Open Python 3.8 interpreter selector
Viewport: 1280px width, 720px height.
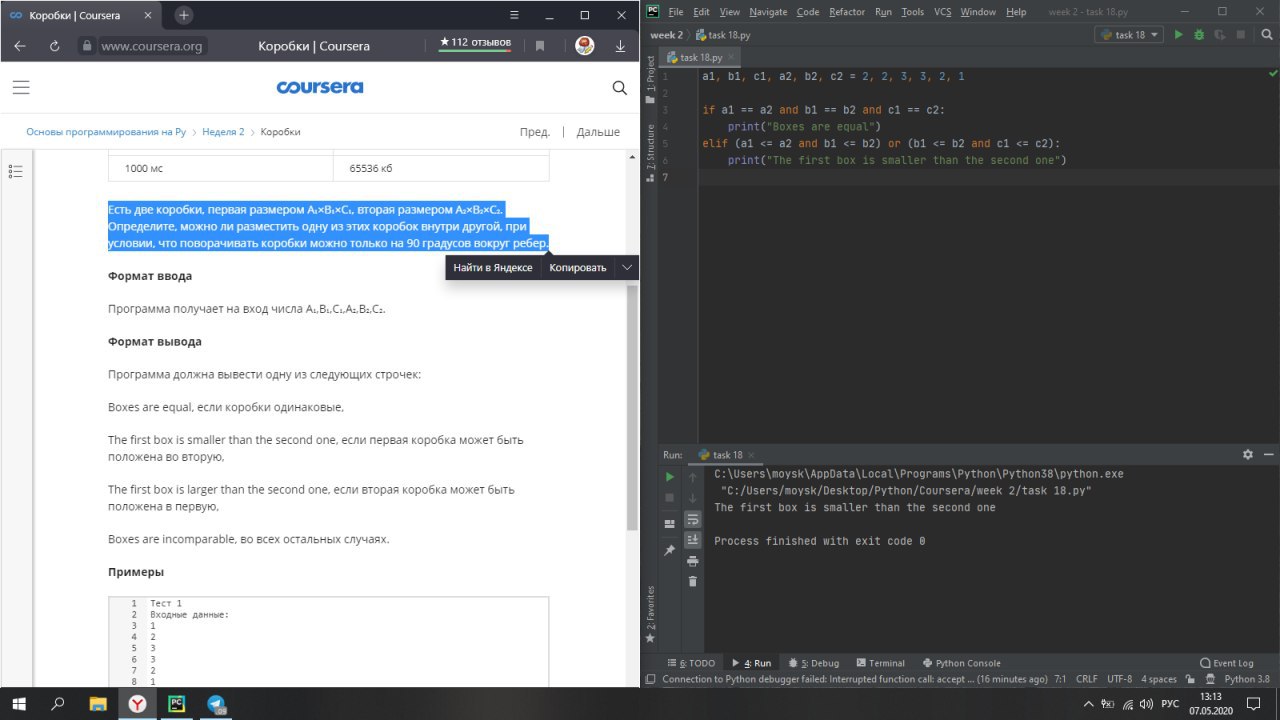(1247, 679)
